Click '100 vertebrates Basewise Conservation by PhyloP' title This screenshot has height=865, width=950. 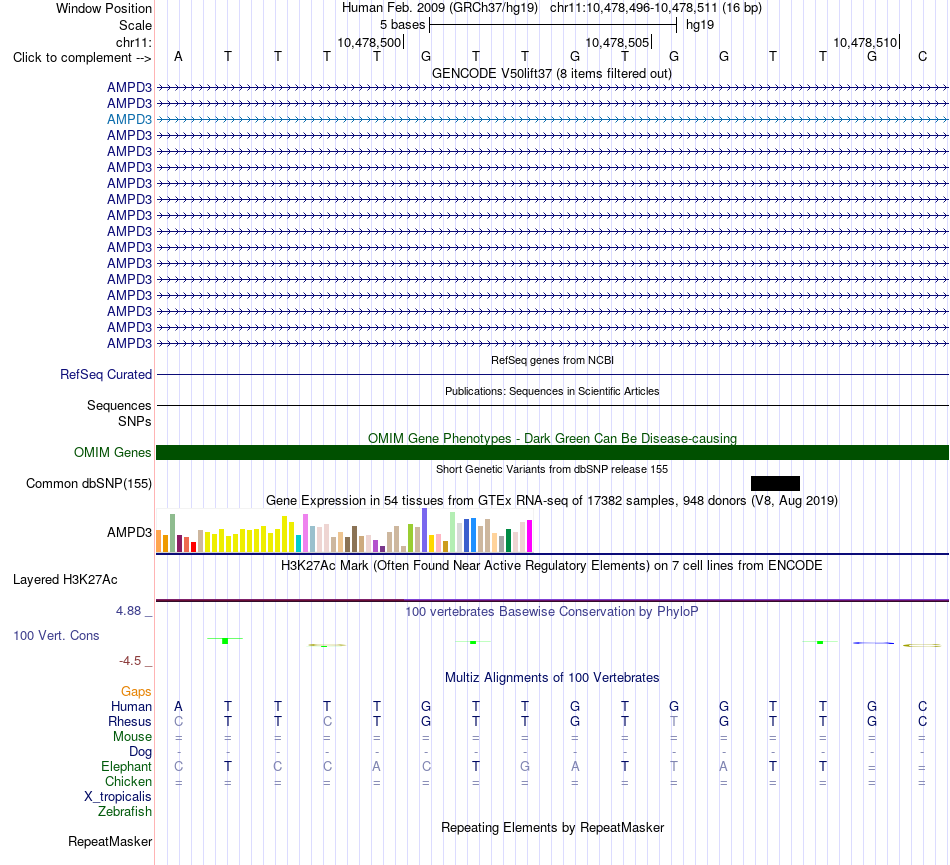click(551, 611)
